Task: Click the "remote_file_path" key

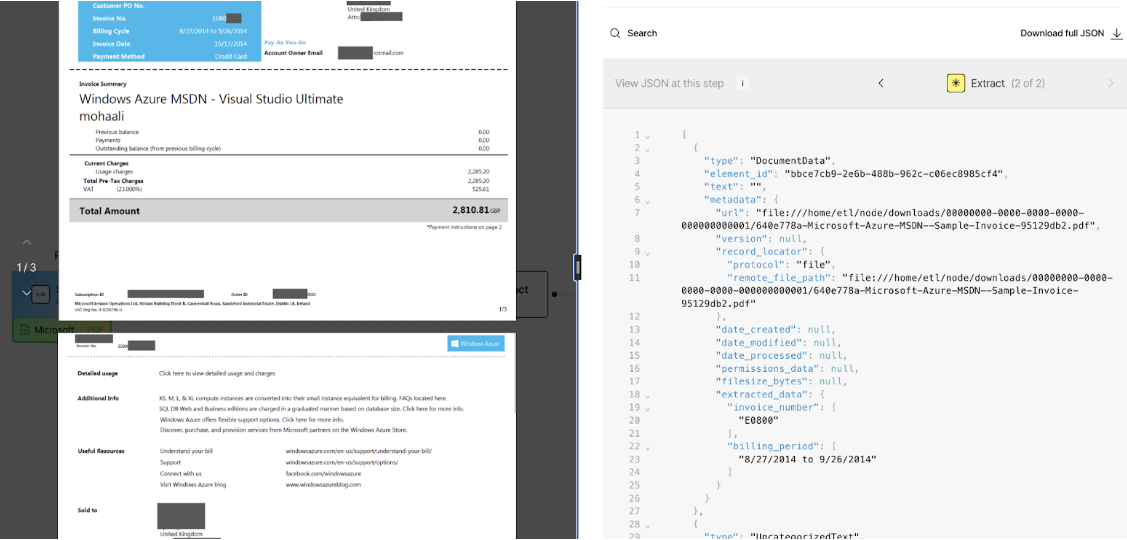Action: click(781, 278)
